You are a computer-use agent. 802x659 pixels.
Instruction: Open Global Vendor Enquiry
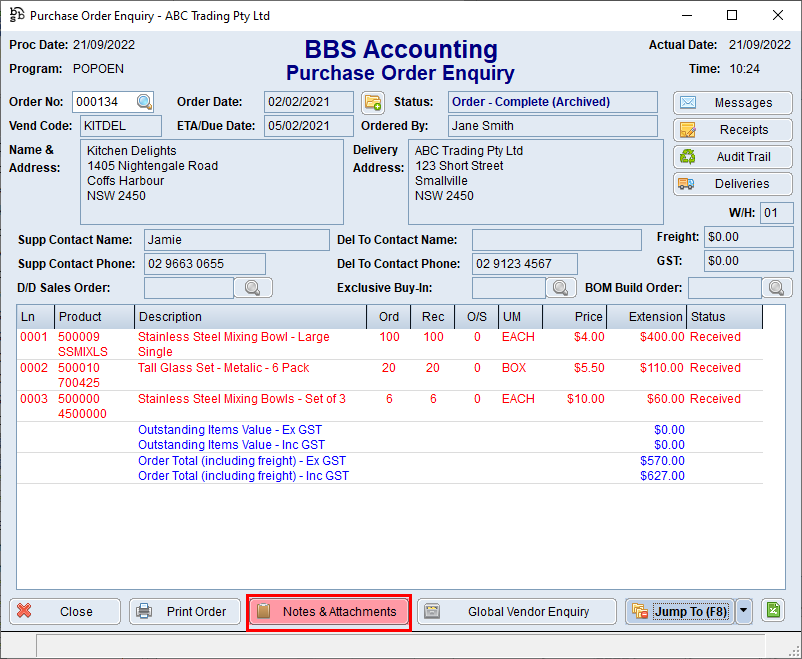516,611
